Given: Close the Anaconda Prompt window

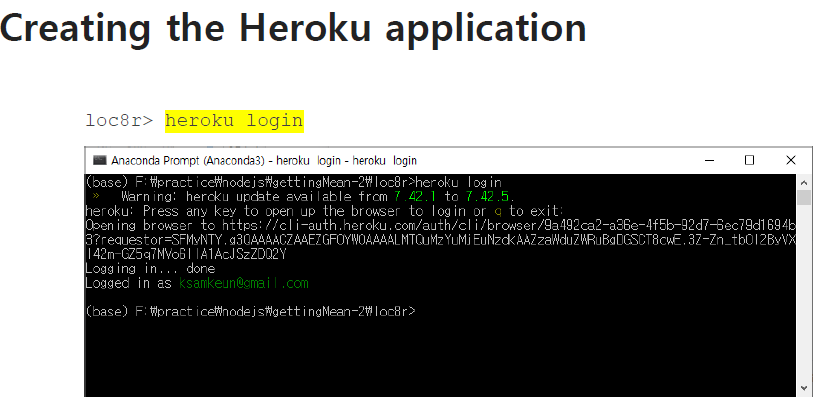Looking at the screenshot, I should pos(790,160).
